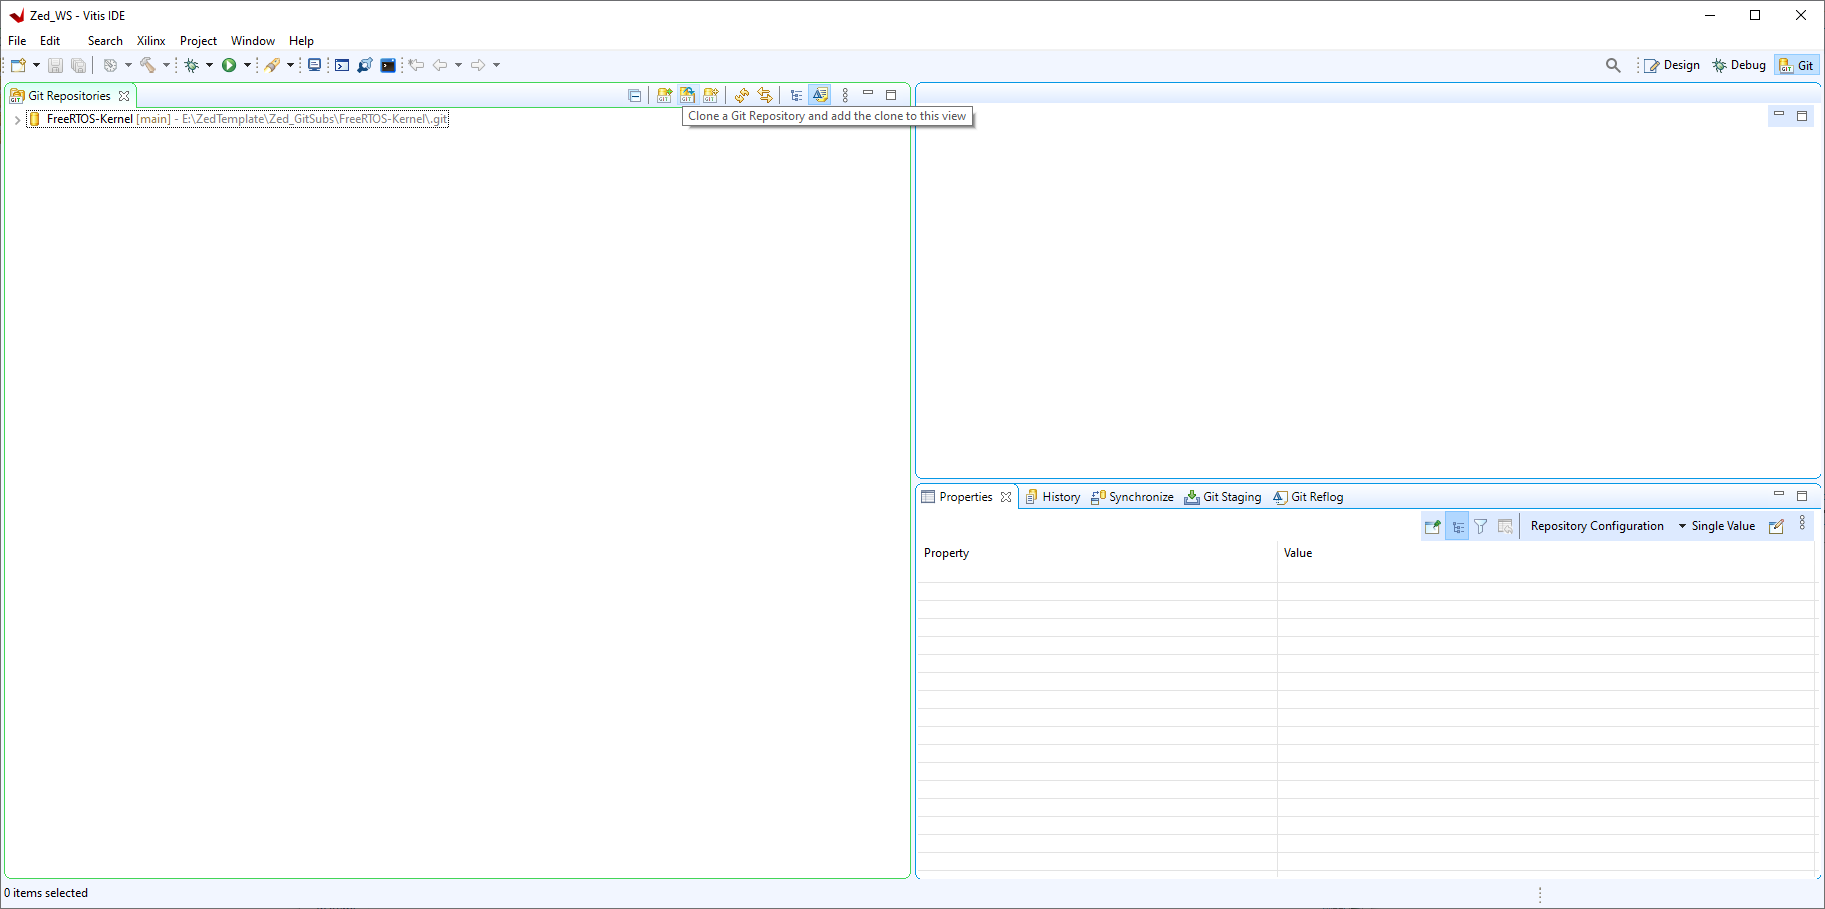This screenshot has height=909, width=1825.
Task: Click the Back navigation arrow
Action: coord(440,65)
